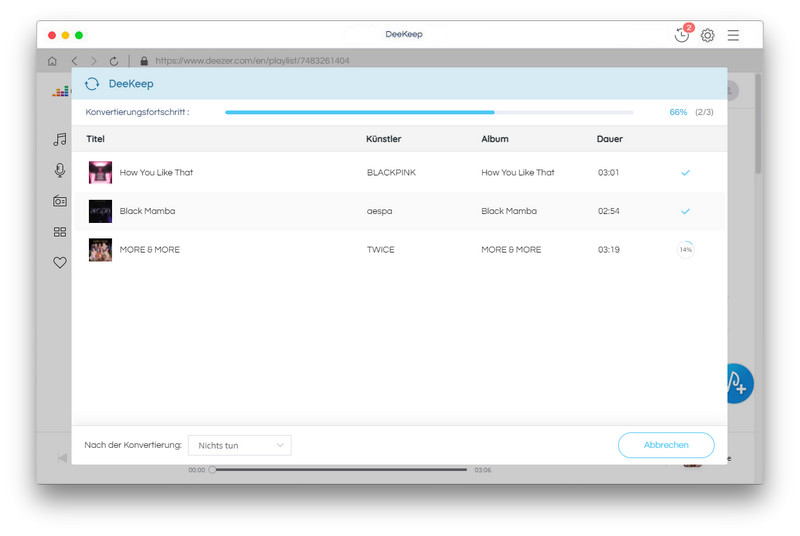Click artist name TWICE
Image resolution: width=800 pixels, height=536 pixels.
[x=381, y=250]
